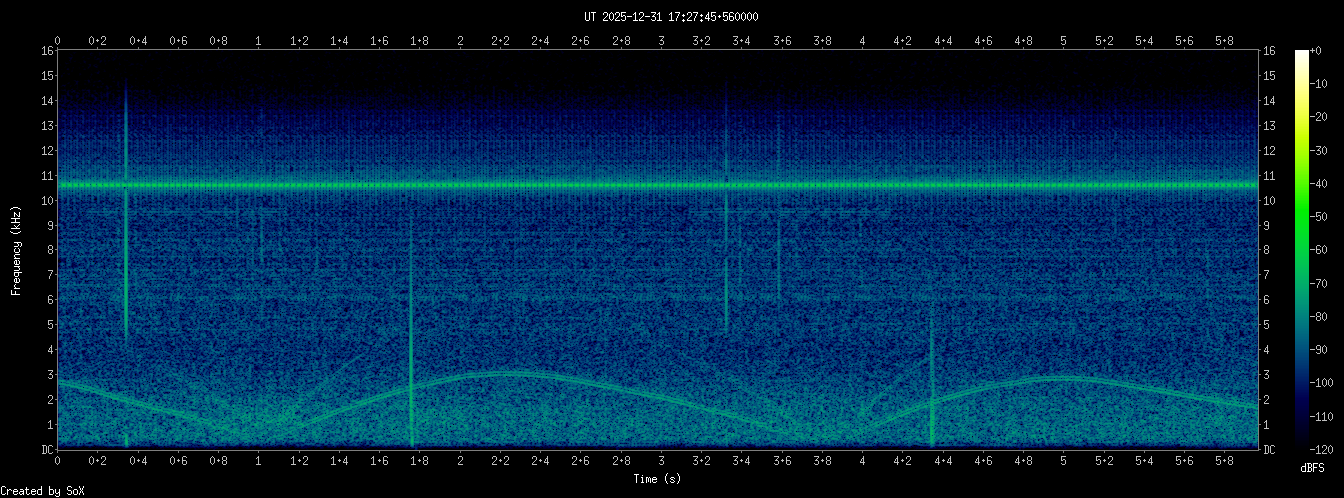Image resolution: width=1344 pixels, height=498 pixels.
Task: Click the 3 second tick on bottom time axis
Action: (x=662, y=463)
